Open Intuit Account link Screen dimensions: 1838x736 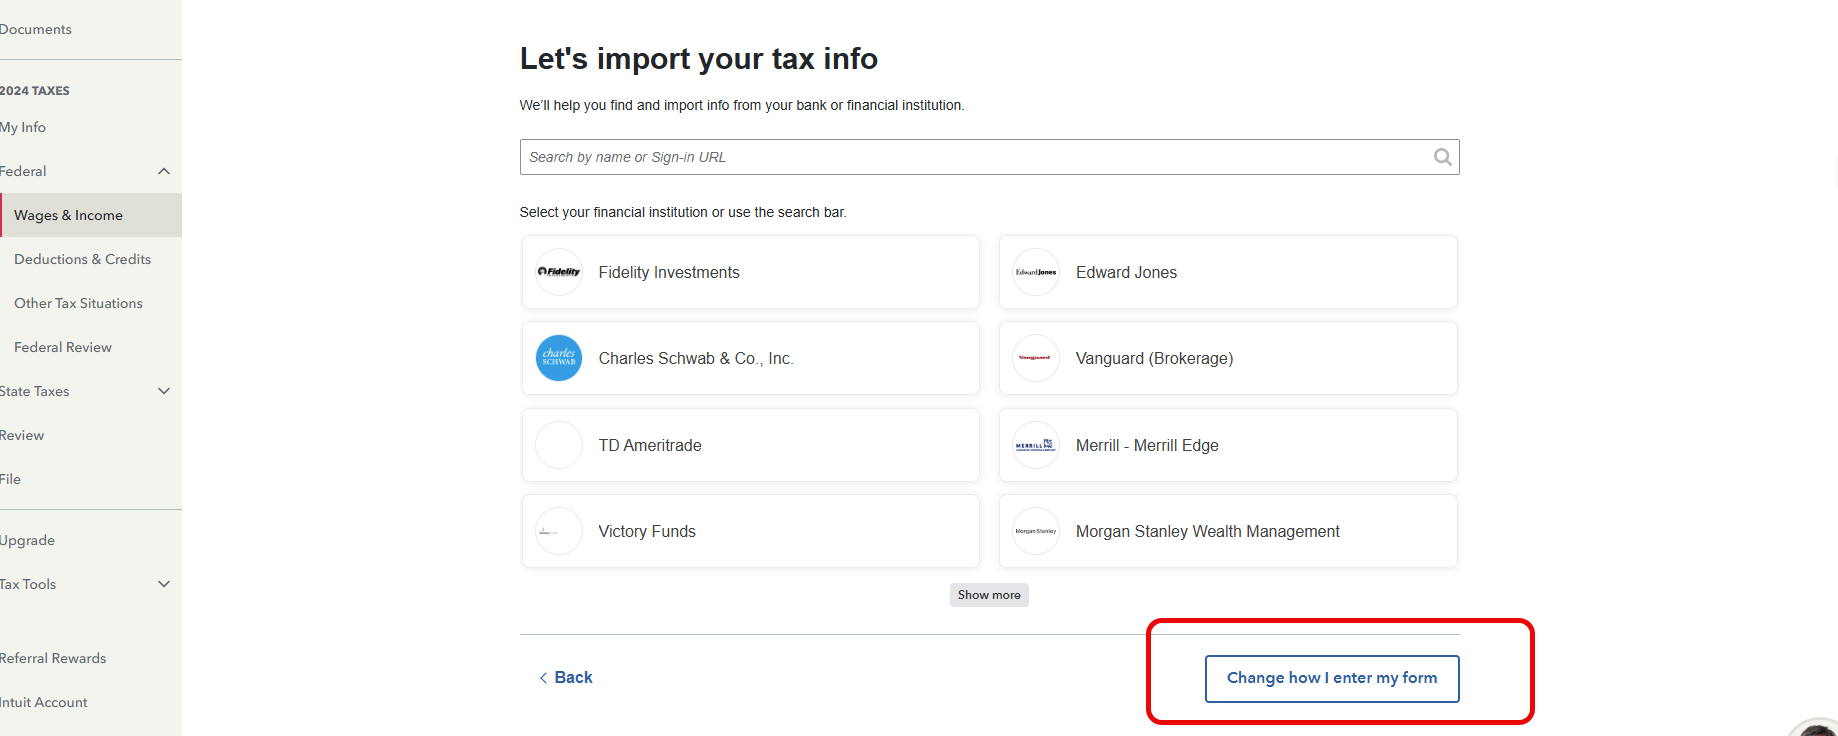[43, 702]
